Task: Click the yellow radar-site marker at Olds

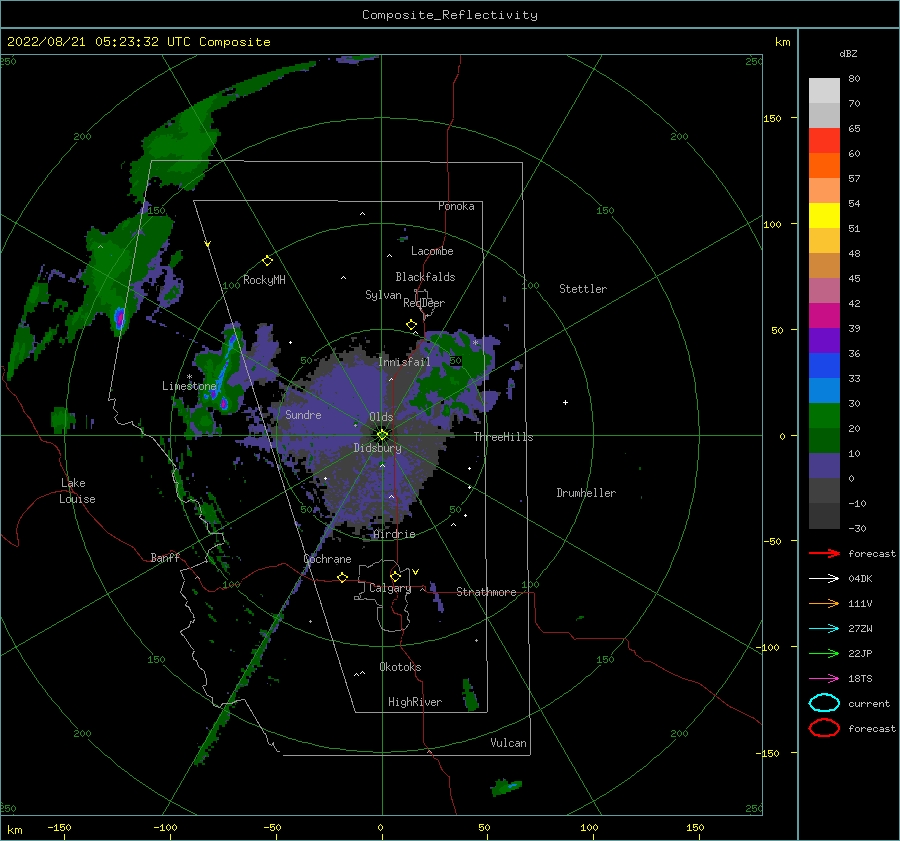Action: (x=382, y=435)
